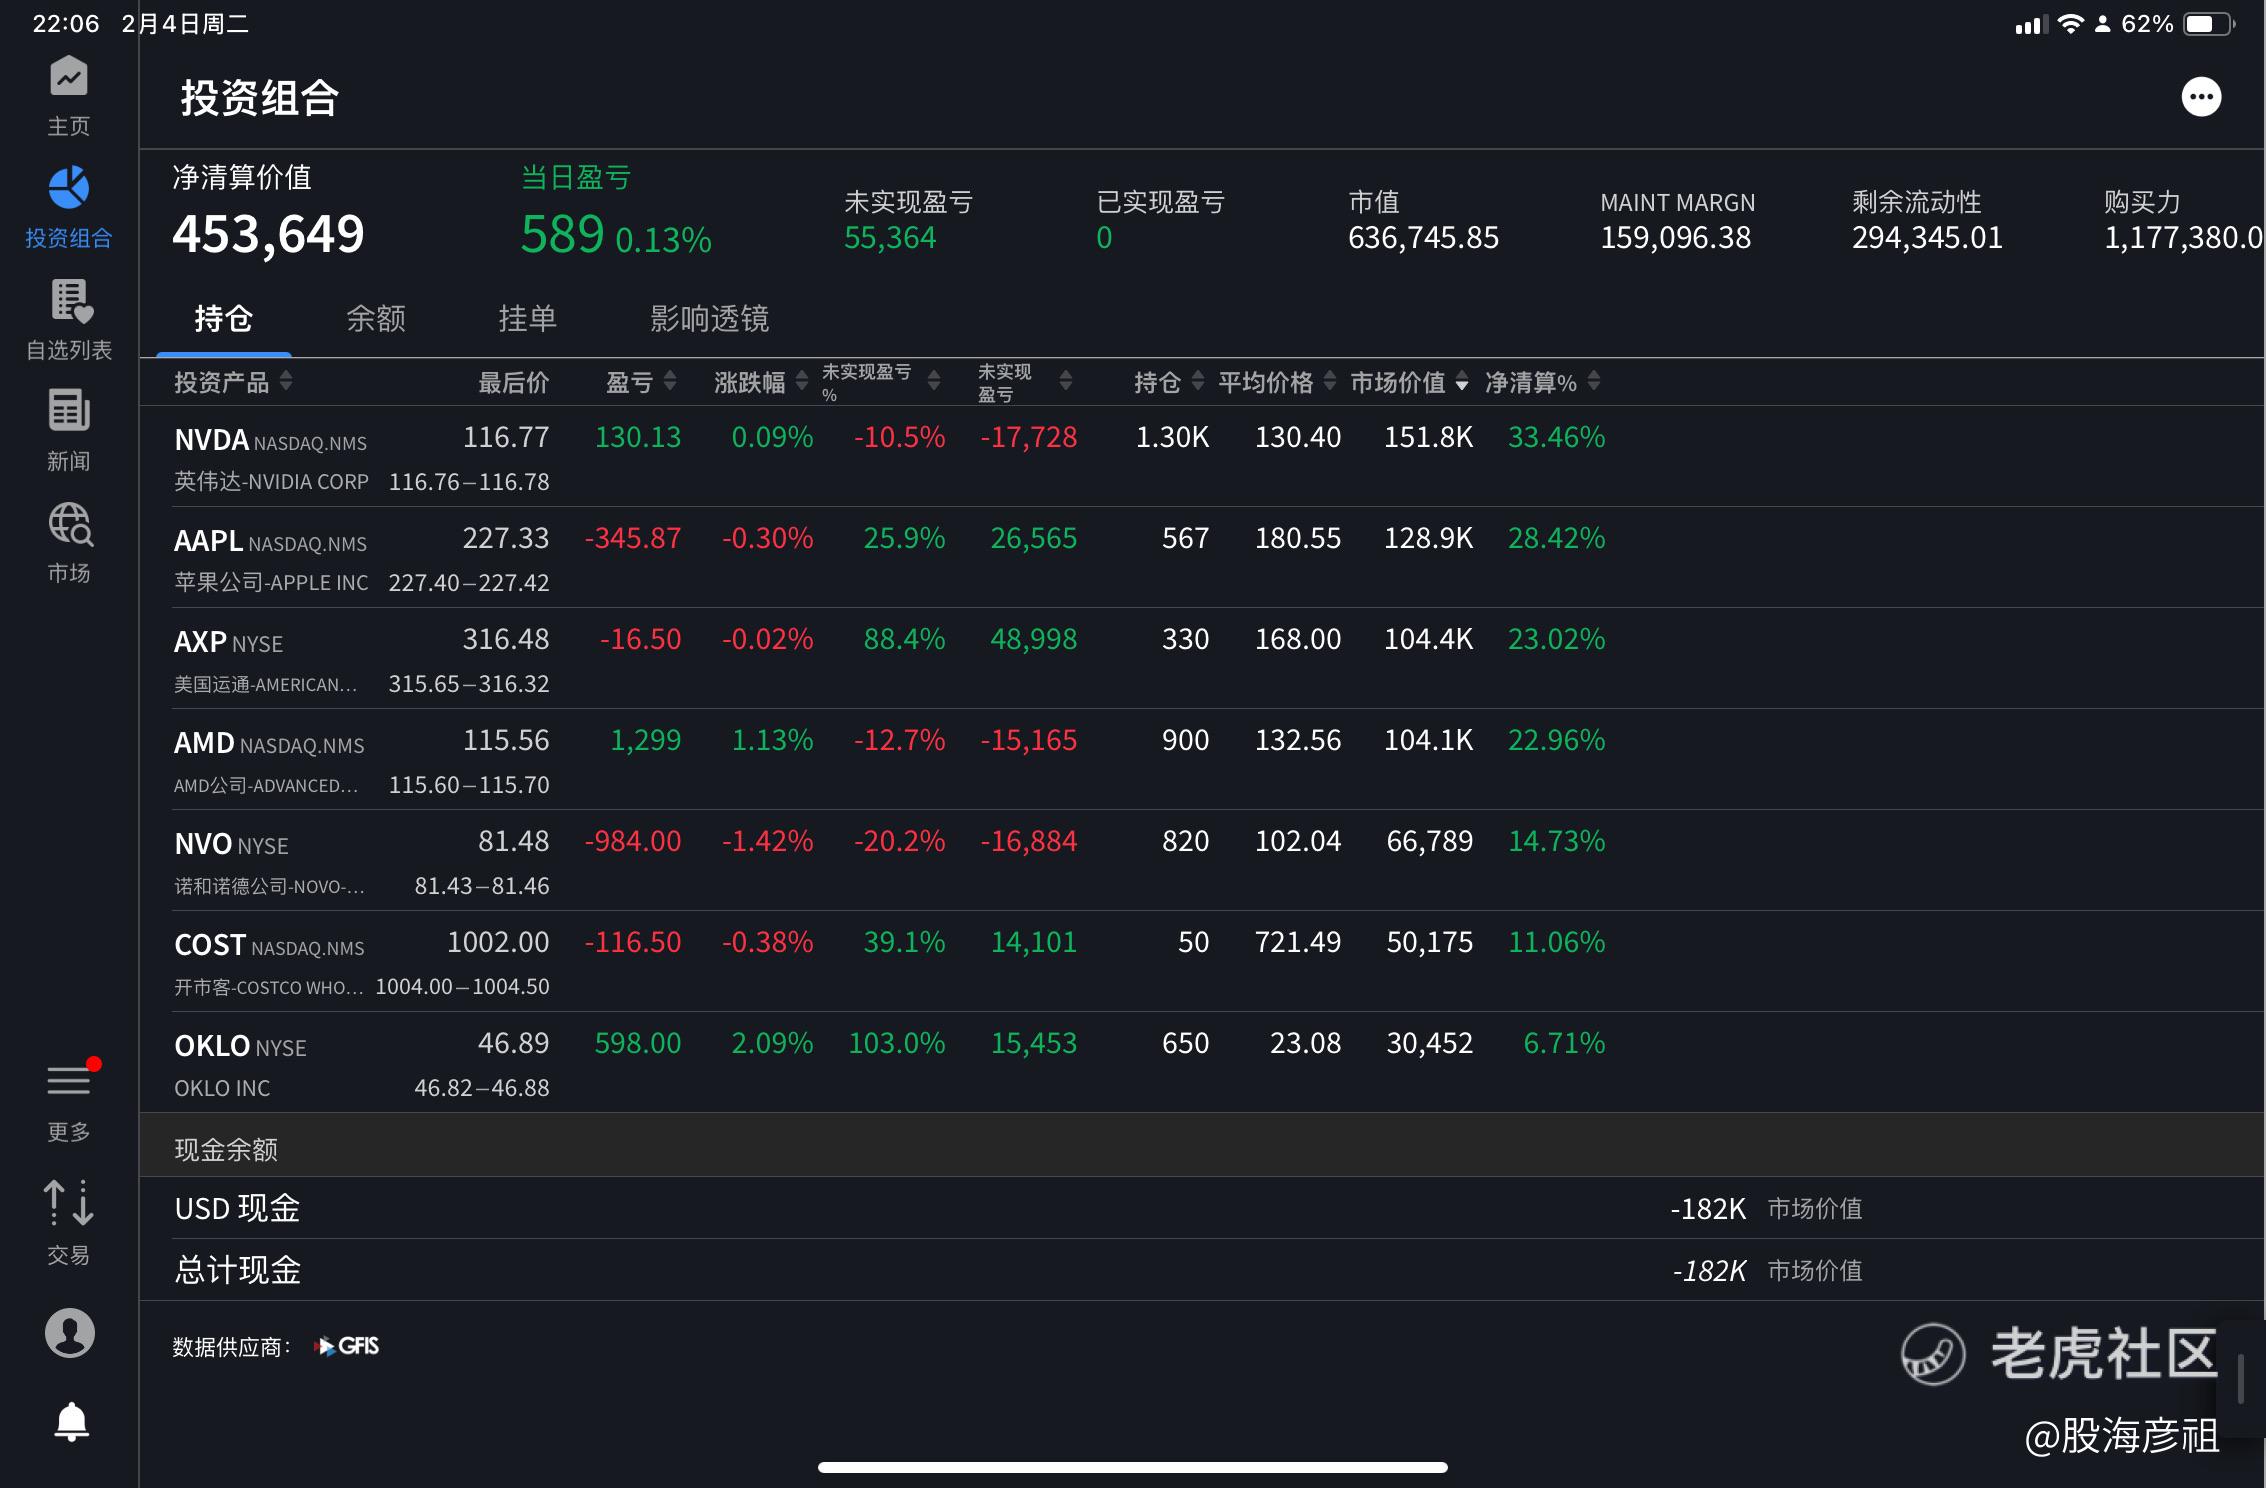Open the NVDA position row

coord(1202,457)
